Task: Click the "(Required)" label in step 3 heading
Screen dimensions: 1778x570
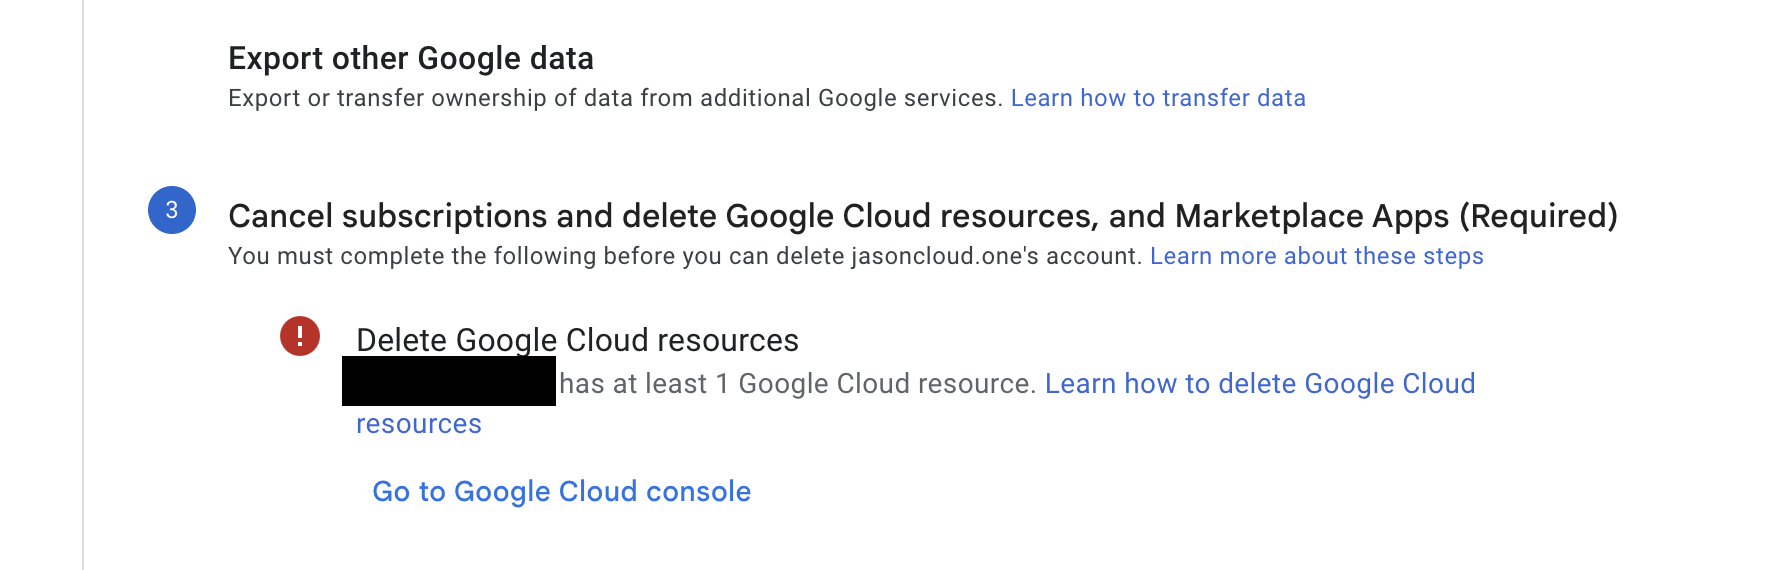Action: [1538, 216]
